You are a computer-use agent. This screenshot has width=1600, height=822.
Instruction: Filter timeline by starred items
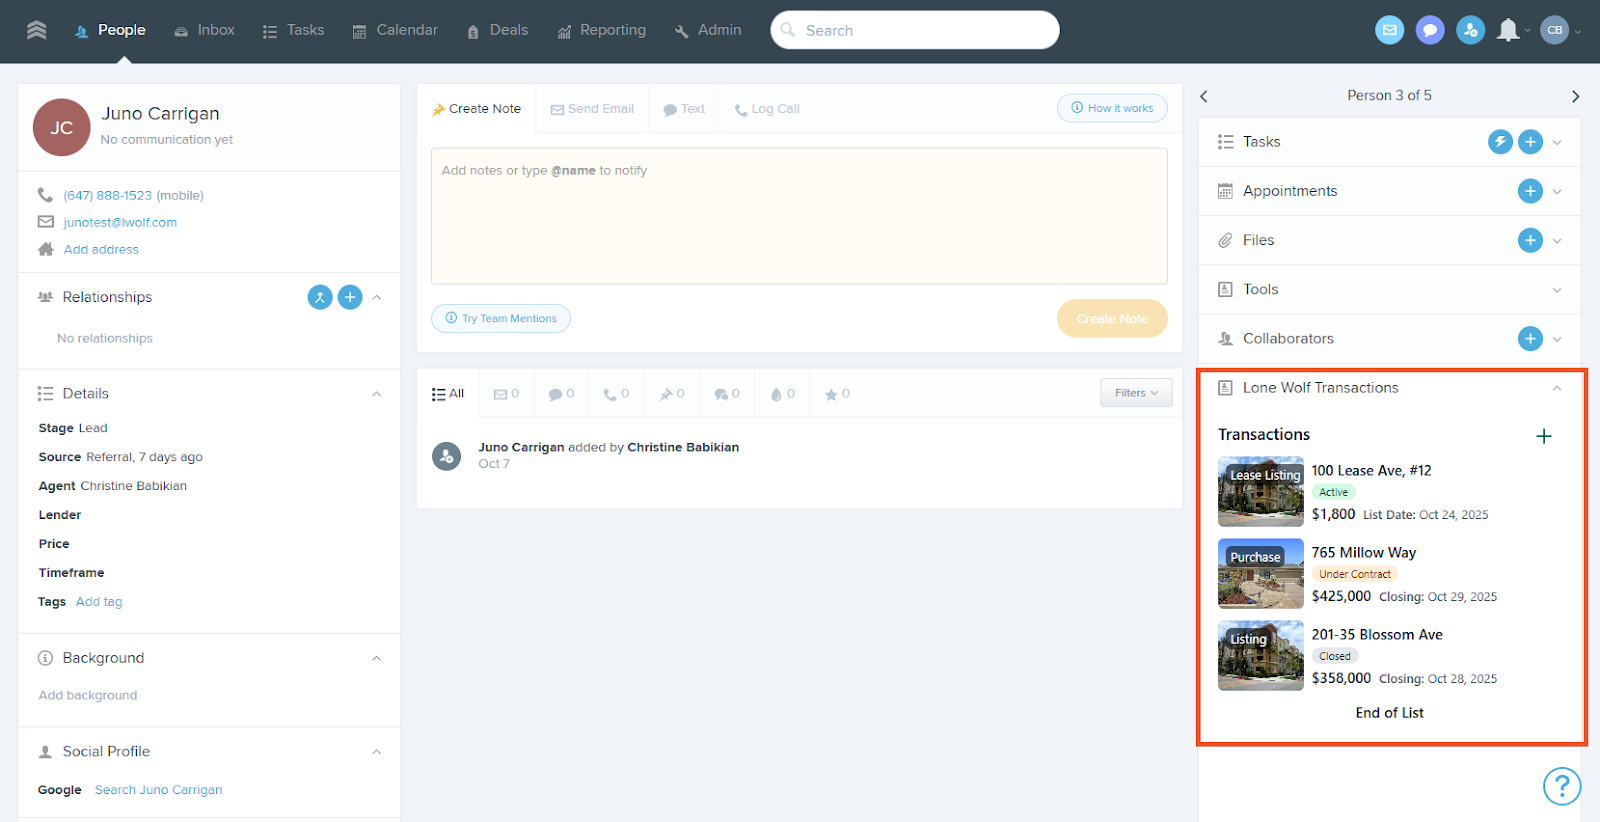click(x=837, y=394)
